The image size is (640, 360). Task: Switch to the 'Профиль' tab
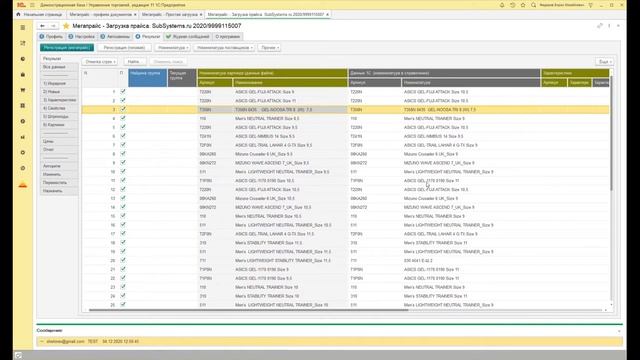(x=51, y=36)
